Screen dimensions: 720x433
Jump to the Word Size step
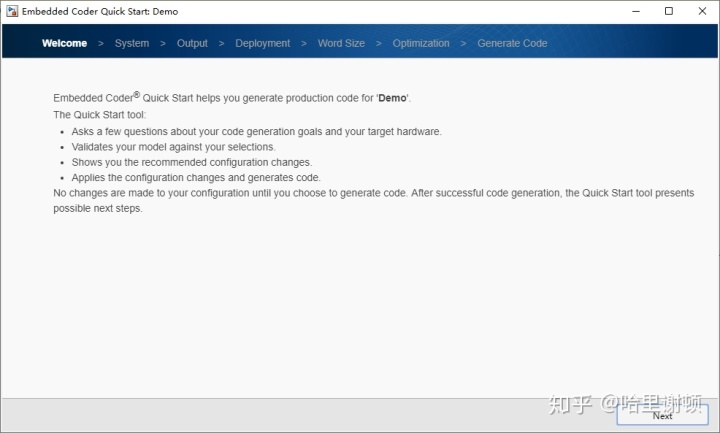[x=341, y=43]
